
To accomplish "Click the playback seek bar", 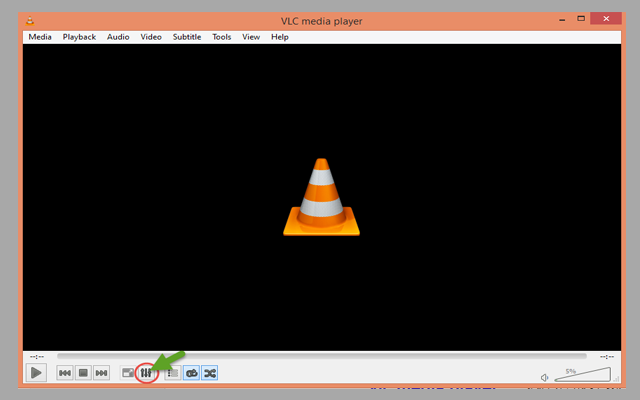I will point(320,355).
